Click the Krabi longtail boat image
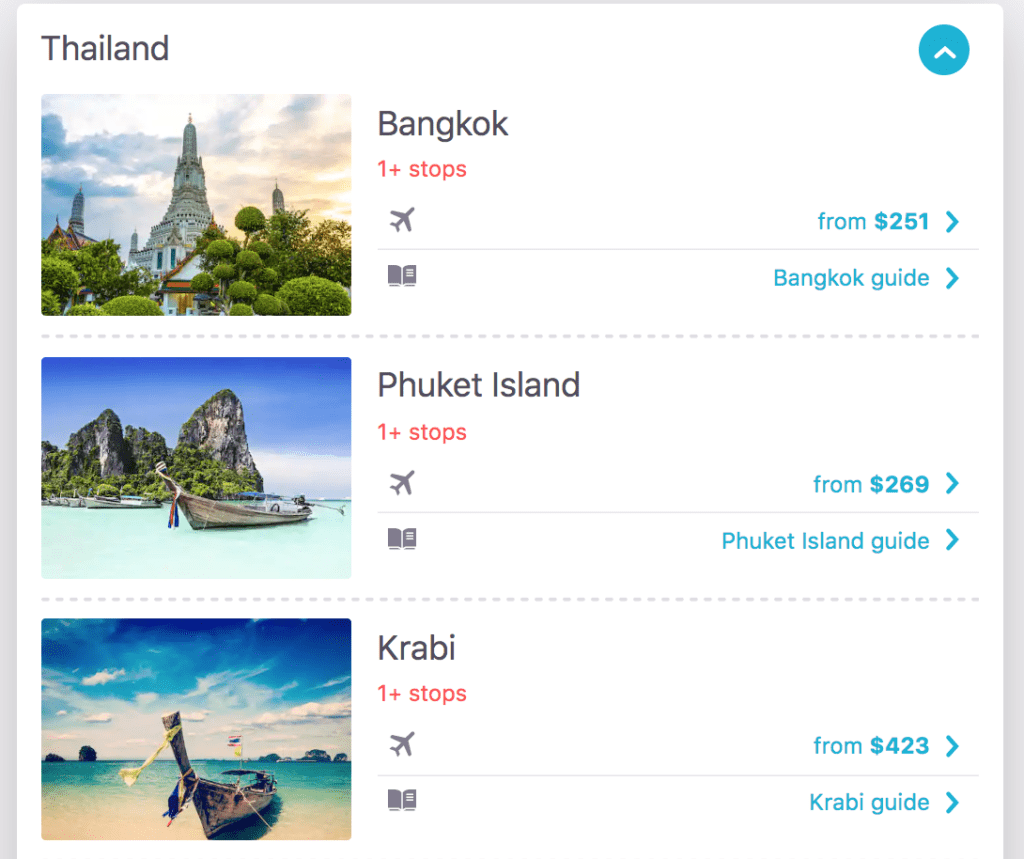 pyautogui.click(x=195, y=729)
